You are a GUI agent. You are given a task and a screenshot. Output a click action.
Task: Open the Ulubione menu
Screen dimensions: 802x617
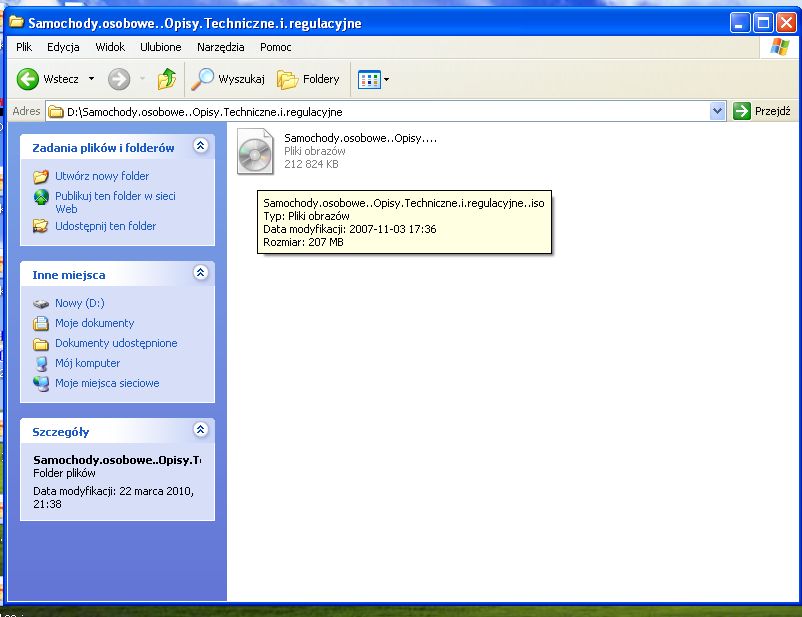[x=160, y=47]
